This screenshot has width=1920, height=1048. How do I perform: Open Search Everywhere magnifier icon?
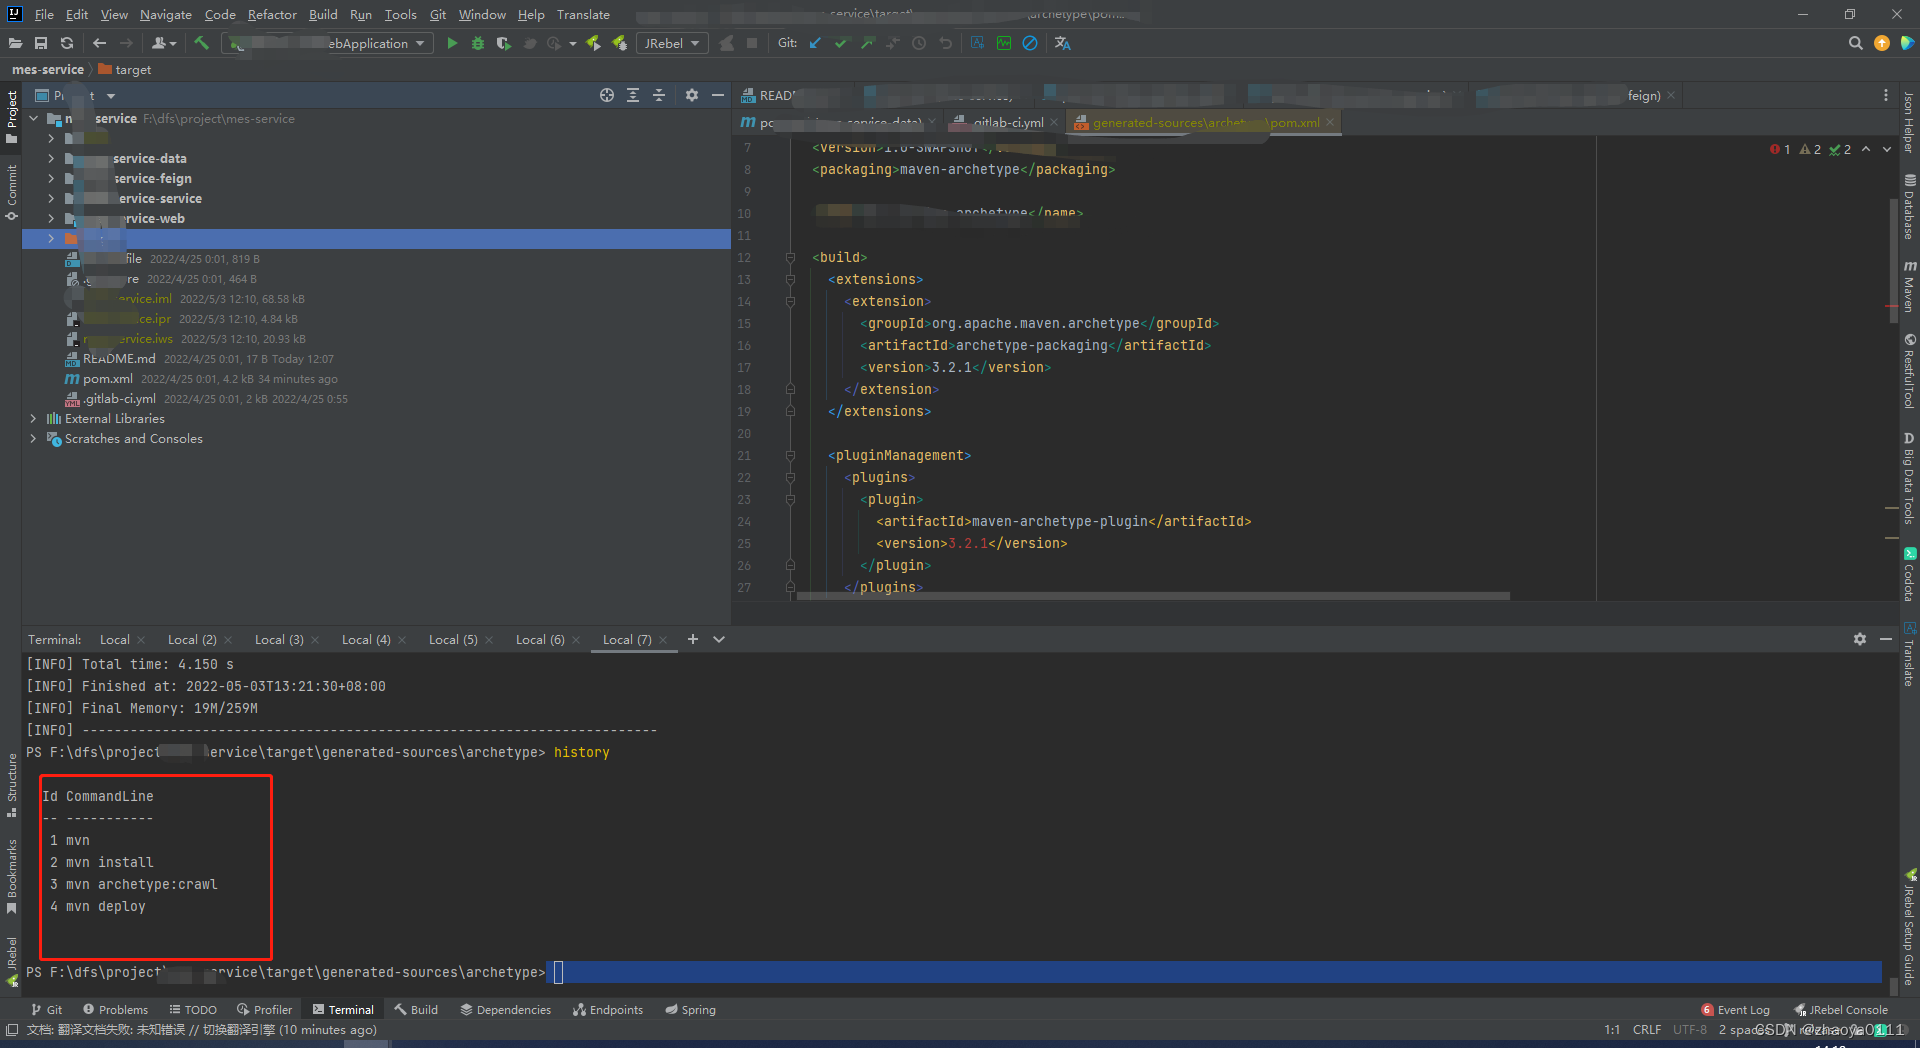coord(1856,43)
